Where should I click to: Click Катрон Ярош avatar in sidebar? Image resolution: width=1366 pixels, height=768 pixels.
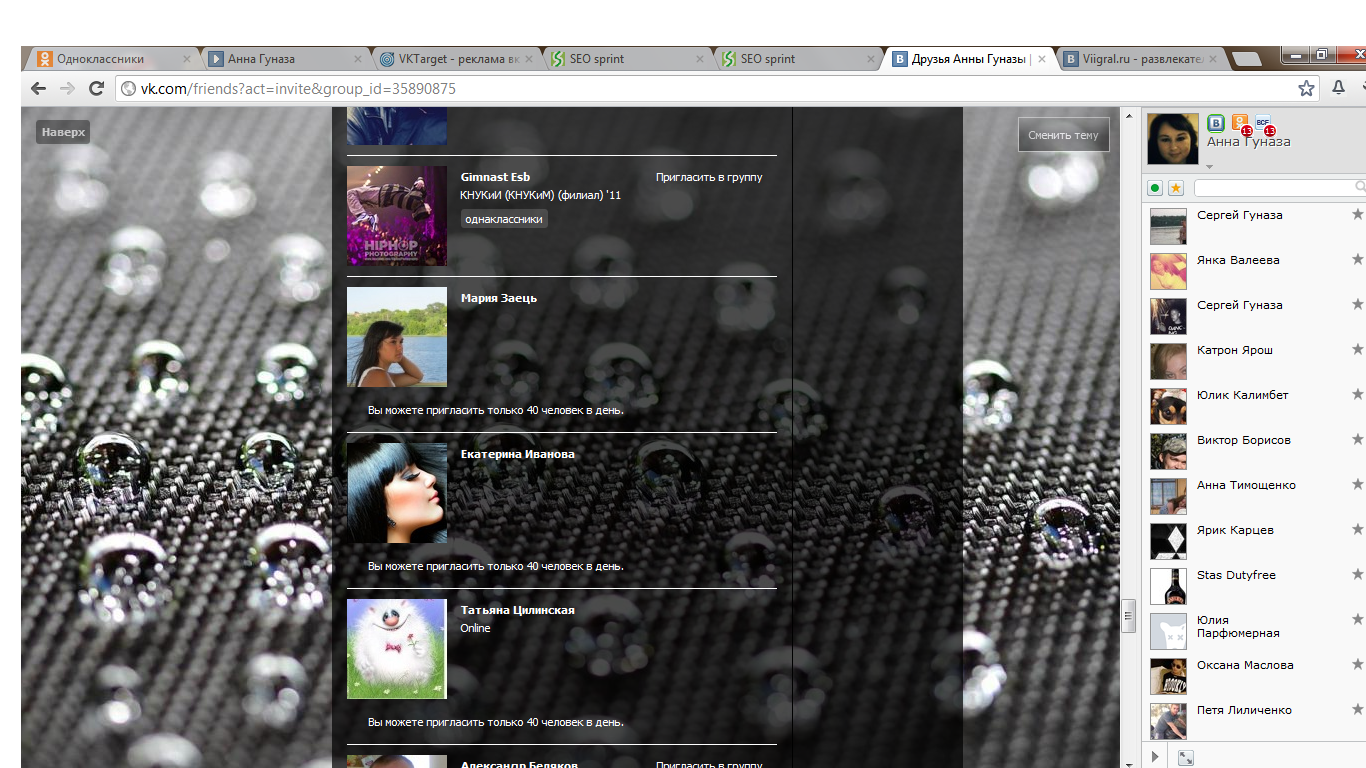(x=1168, y=361)
